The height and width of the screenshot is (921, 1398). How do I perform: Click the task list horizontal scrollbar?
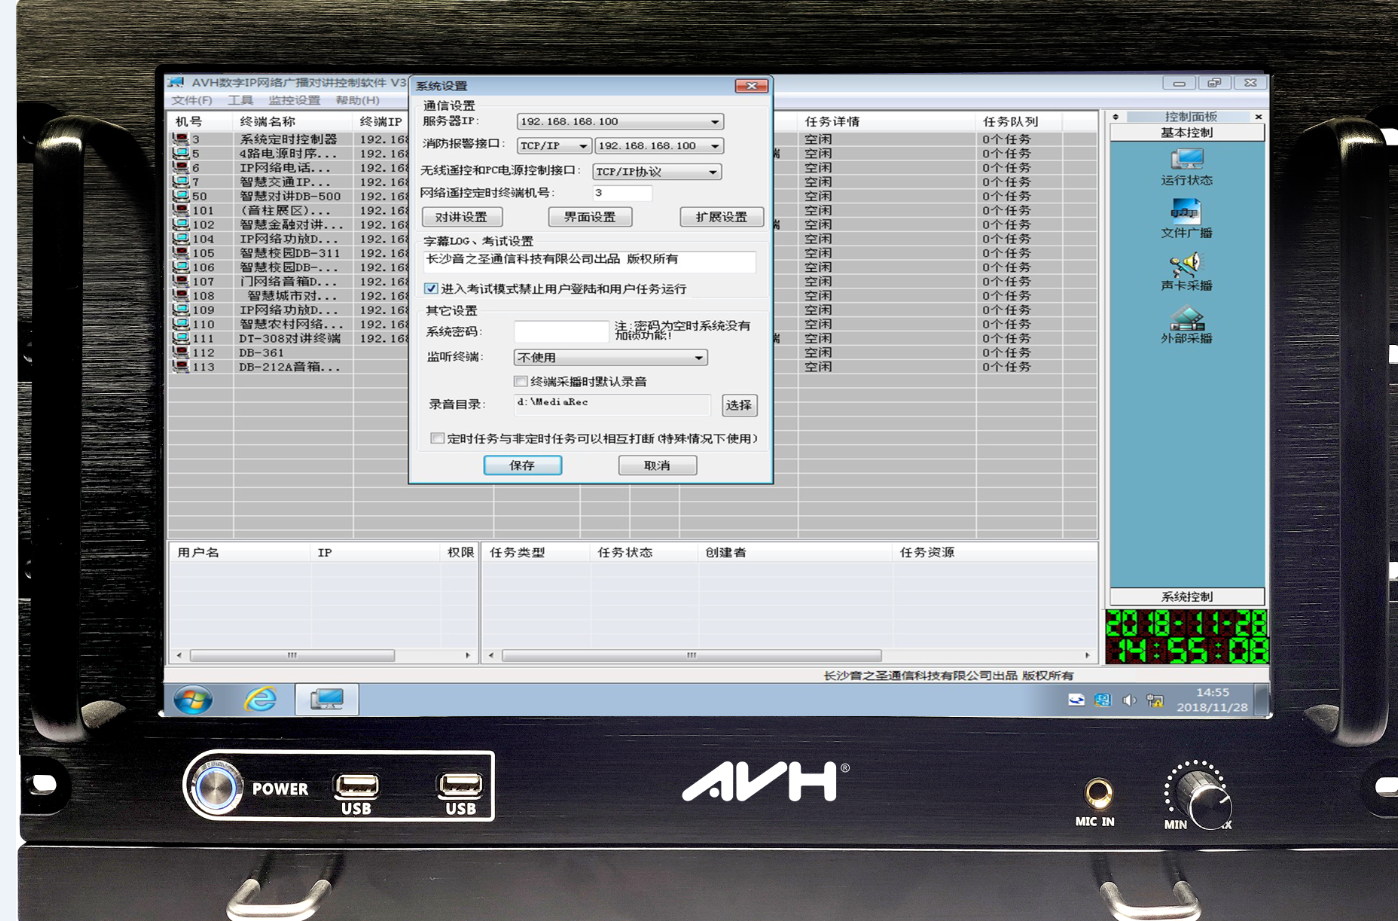click(x=690, y=655)
